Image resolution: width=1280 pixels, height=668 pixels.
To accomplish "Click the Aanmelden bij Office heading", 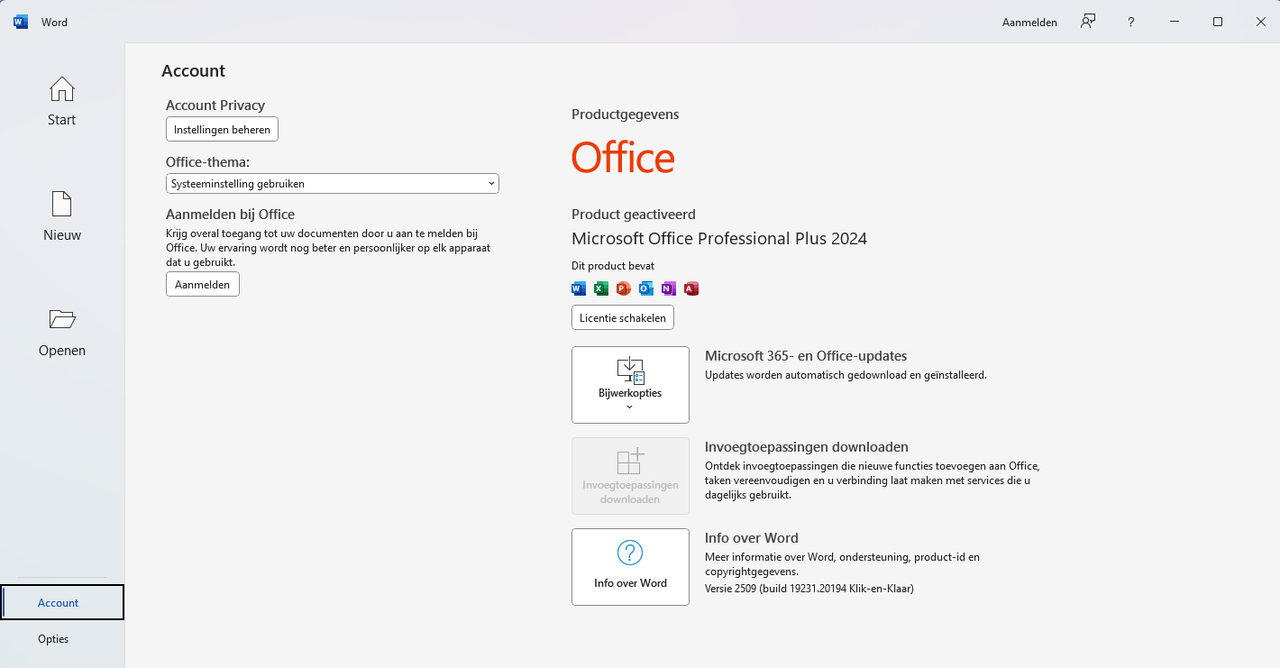I will tap(230, 214).
